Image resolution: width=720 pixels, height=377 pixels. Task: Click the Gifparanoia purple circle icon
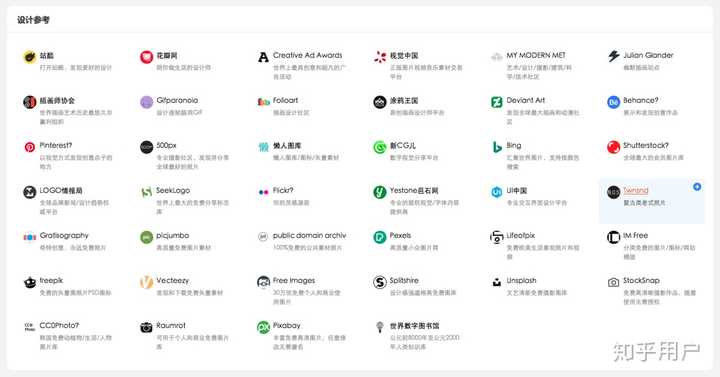[x=146, y=102]
